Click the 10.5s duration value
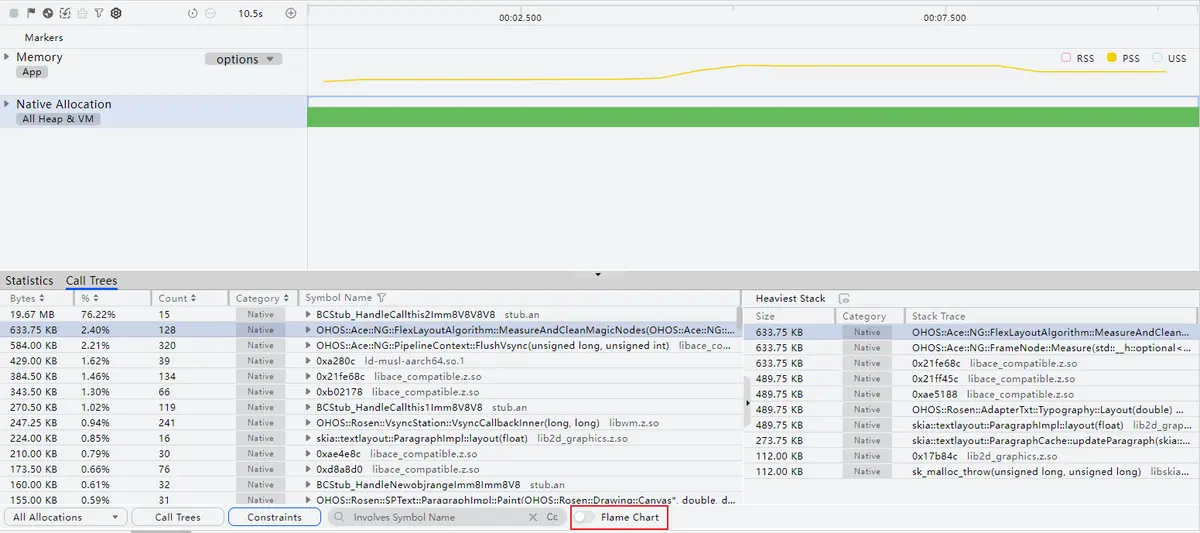Viewport: 1200px width, 533px height. [x=251, y=14]
